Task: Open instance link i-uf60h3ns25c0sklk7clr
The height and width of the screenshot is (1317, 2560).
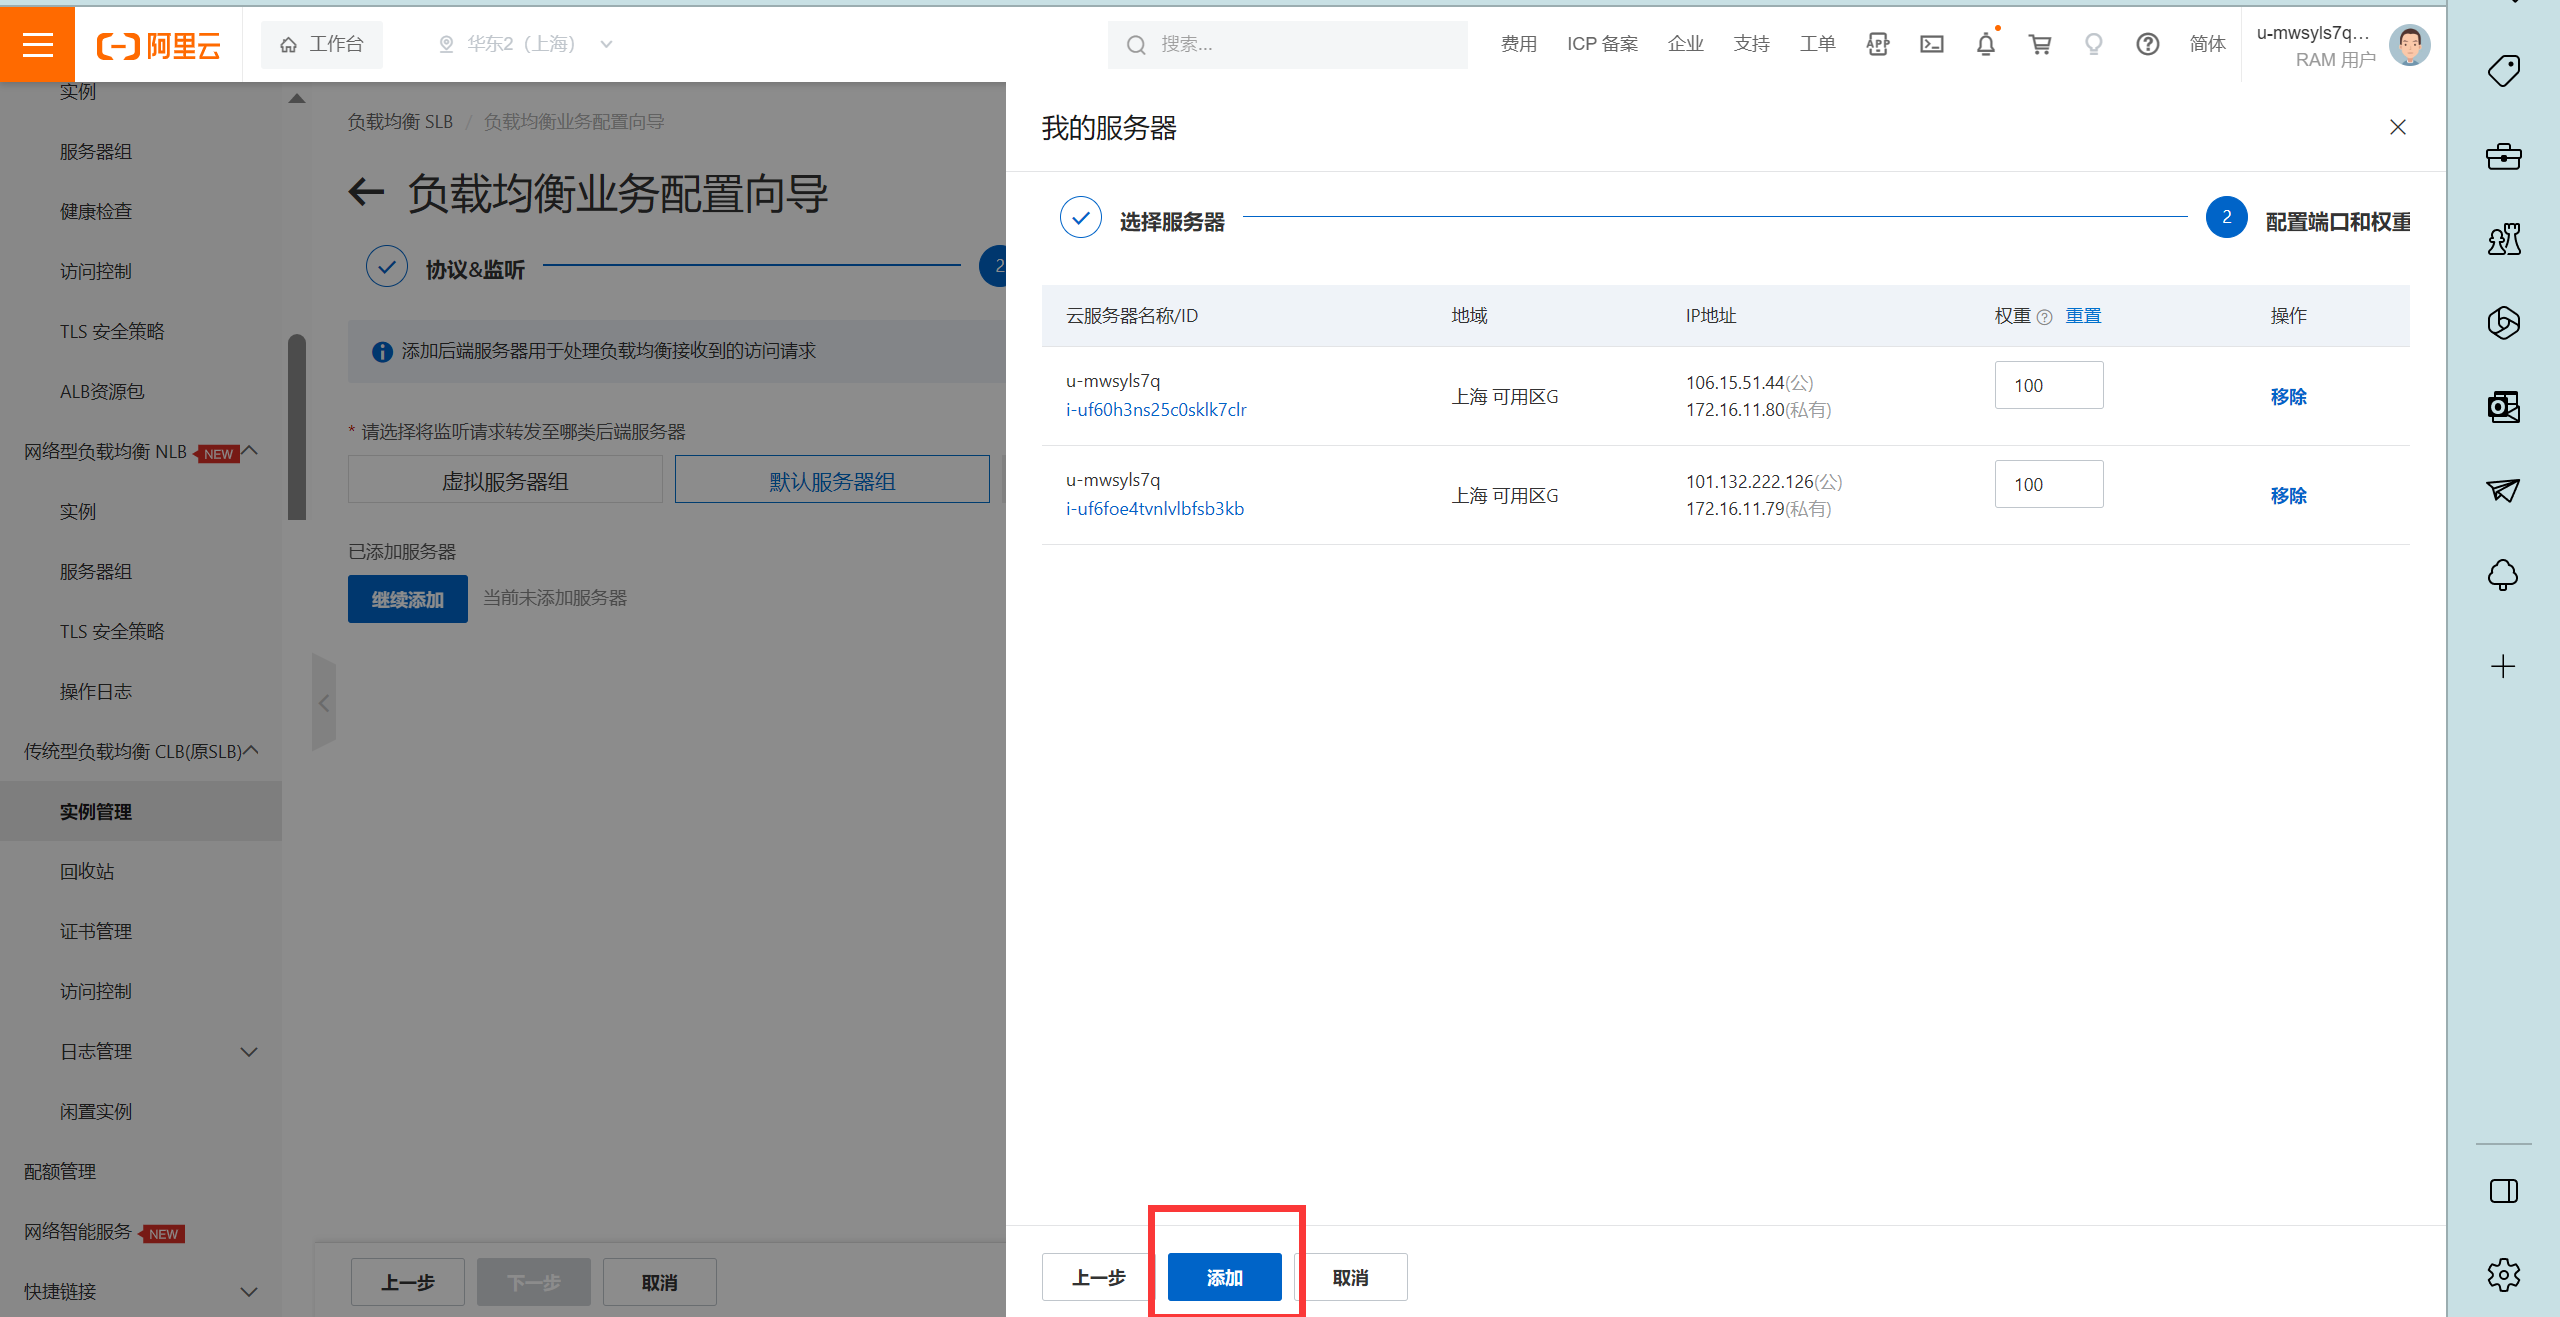Action: click(x=1156, y=409)
